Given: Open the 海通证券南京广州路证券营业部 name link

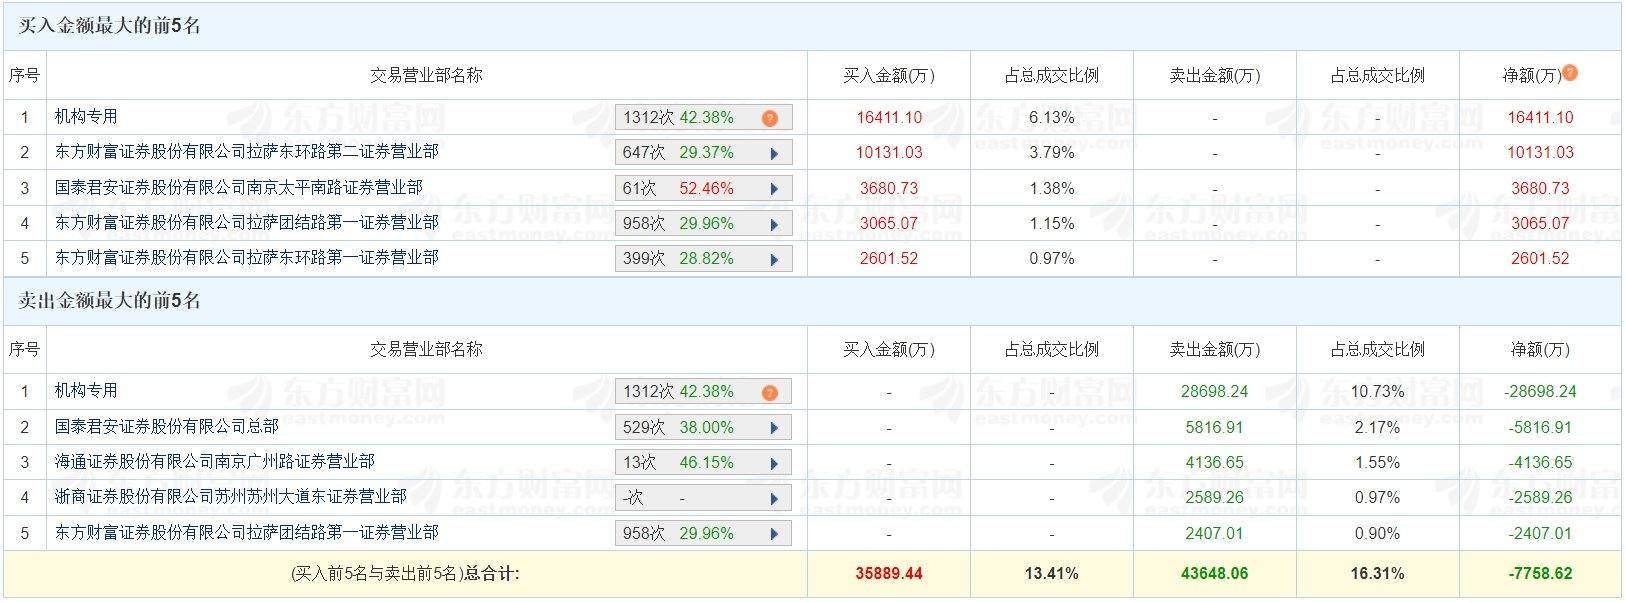Looking at the screenshot, I should 215,462.
